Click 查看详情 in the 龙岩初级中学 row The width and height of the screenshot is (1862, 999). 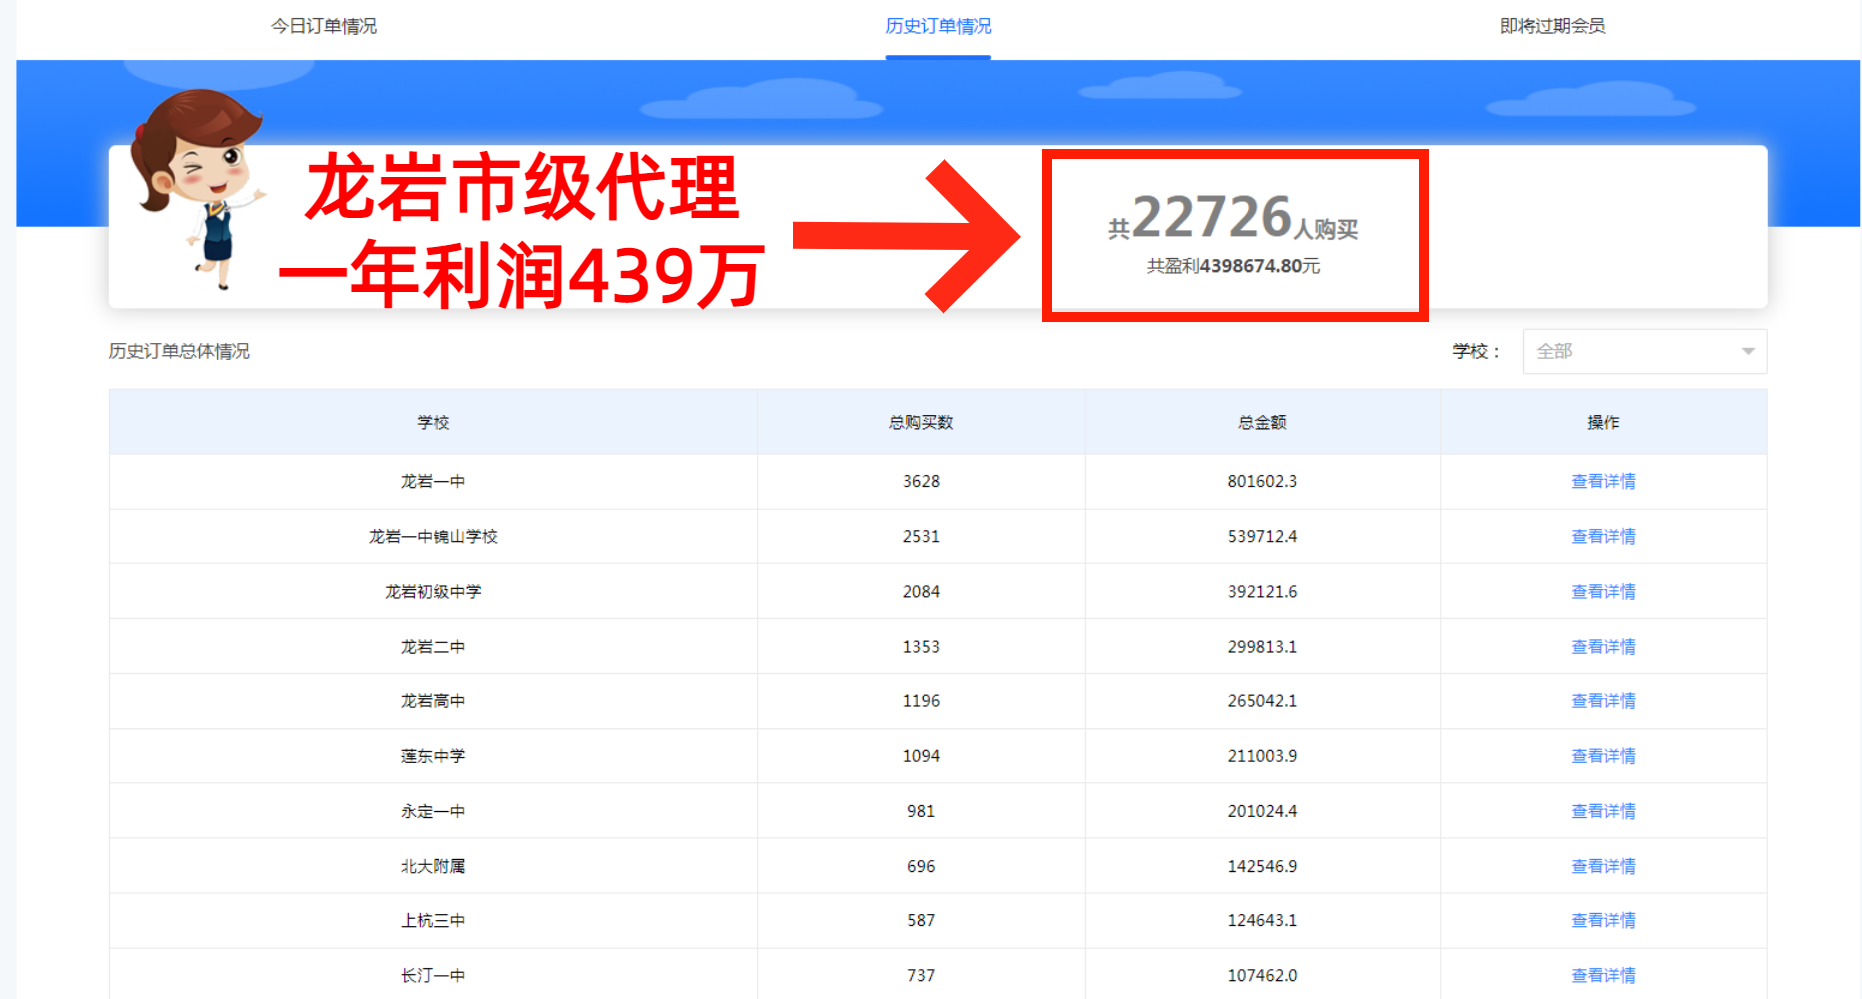point(1603,591)
